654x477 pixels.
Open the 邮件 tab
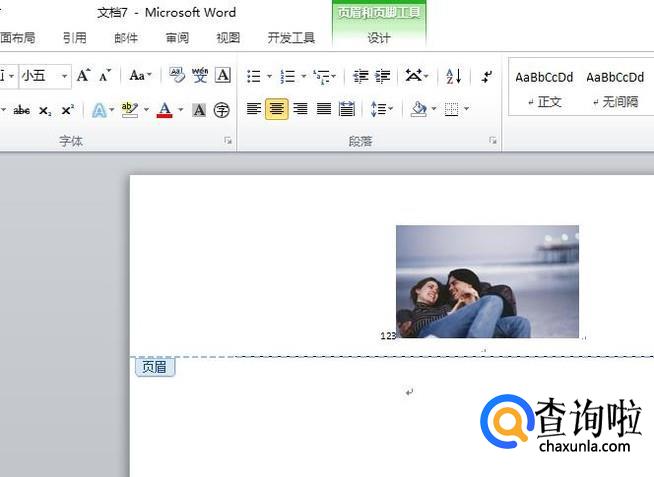[x=126, y=38]
